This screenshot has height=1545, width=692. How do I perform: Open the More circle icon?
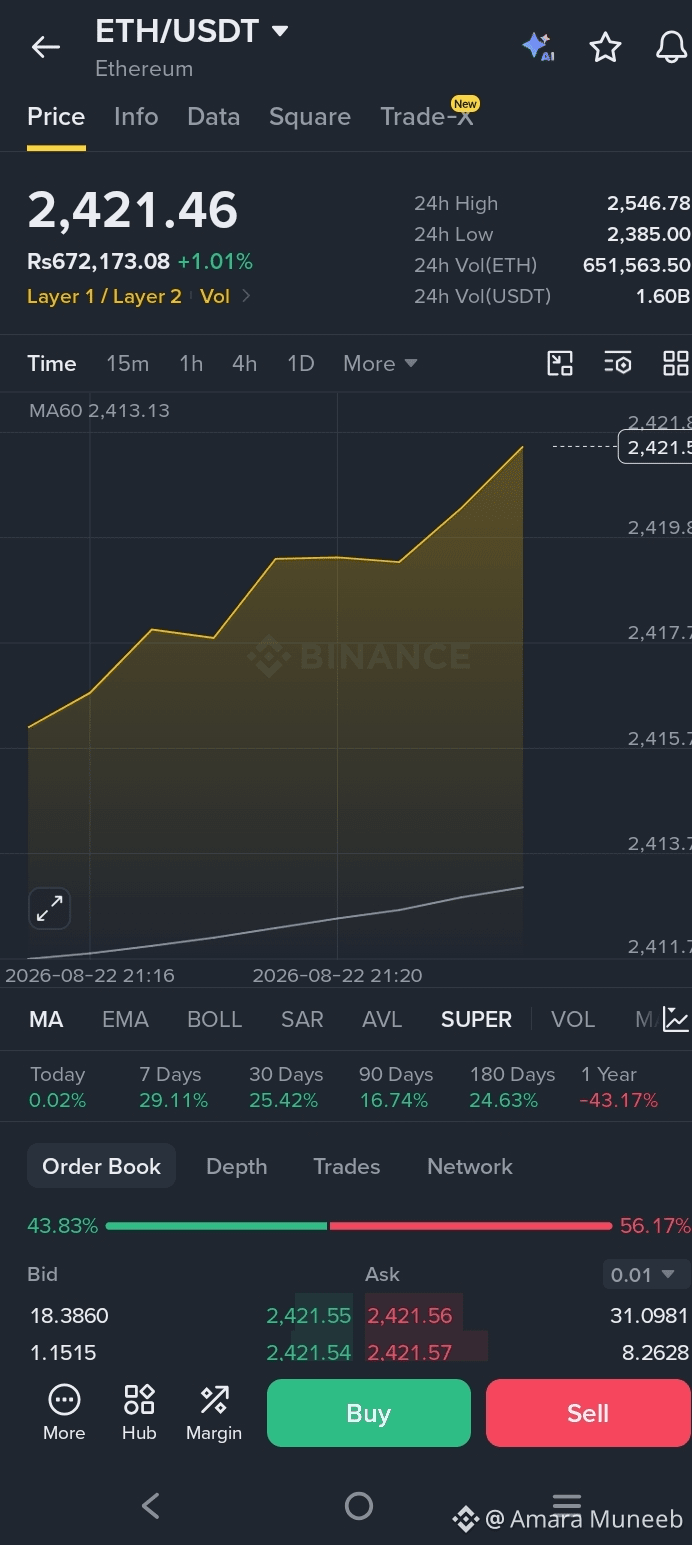[x=64, y=1413]
